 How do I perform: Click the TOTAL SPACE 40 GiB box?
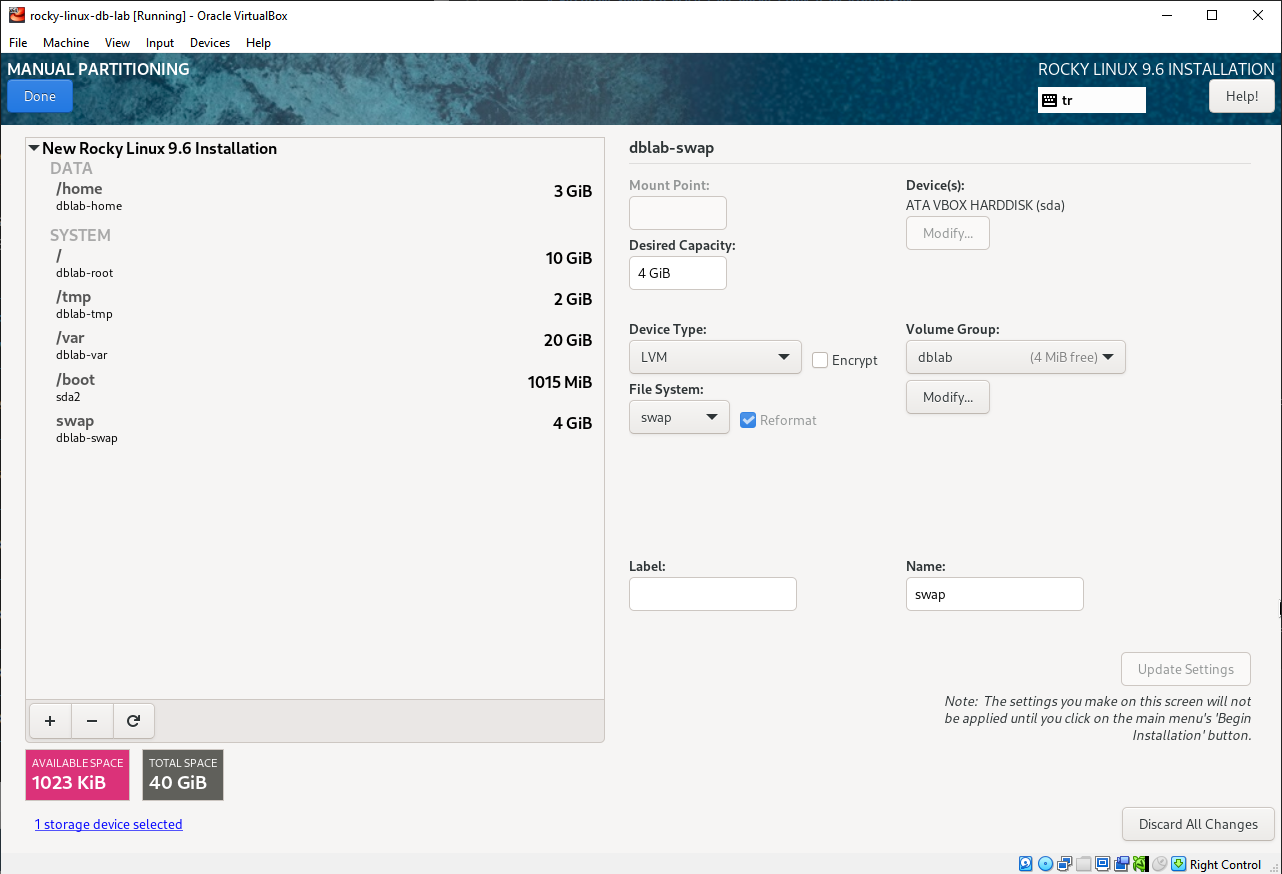(183, 775)
